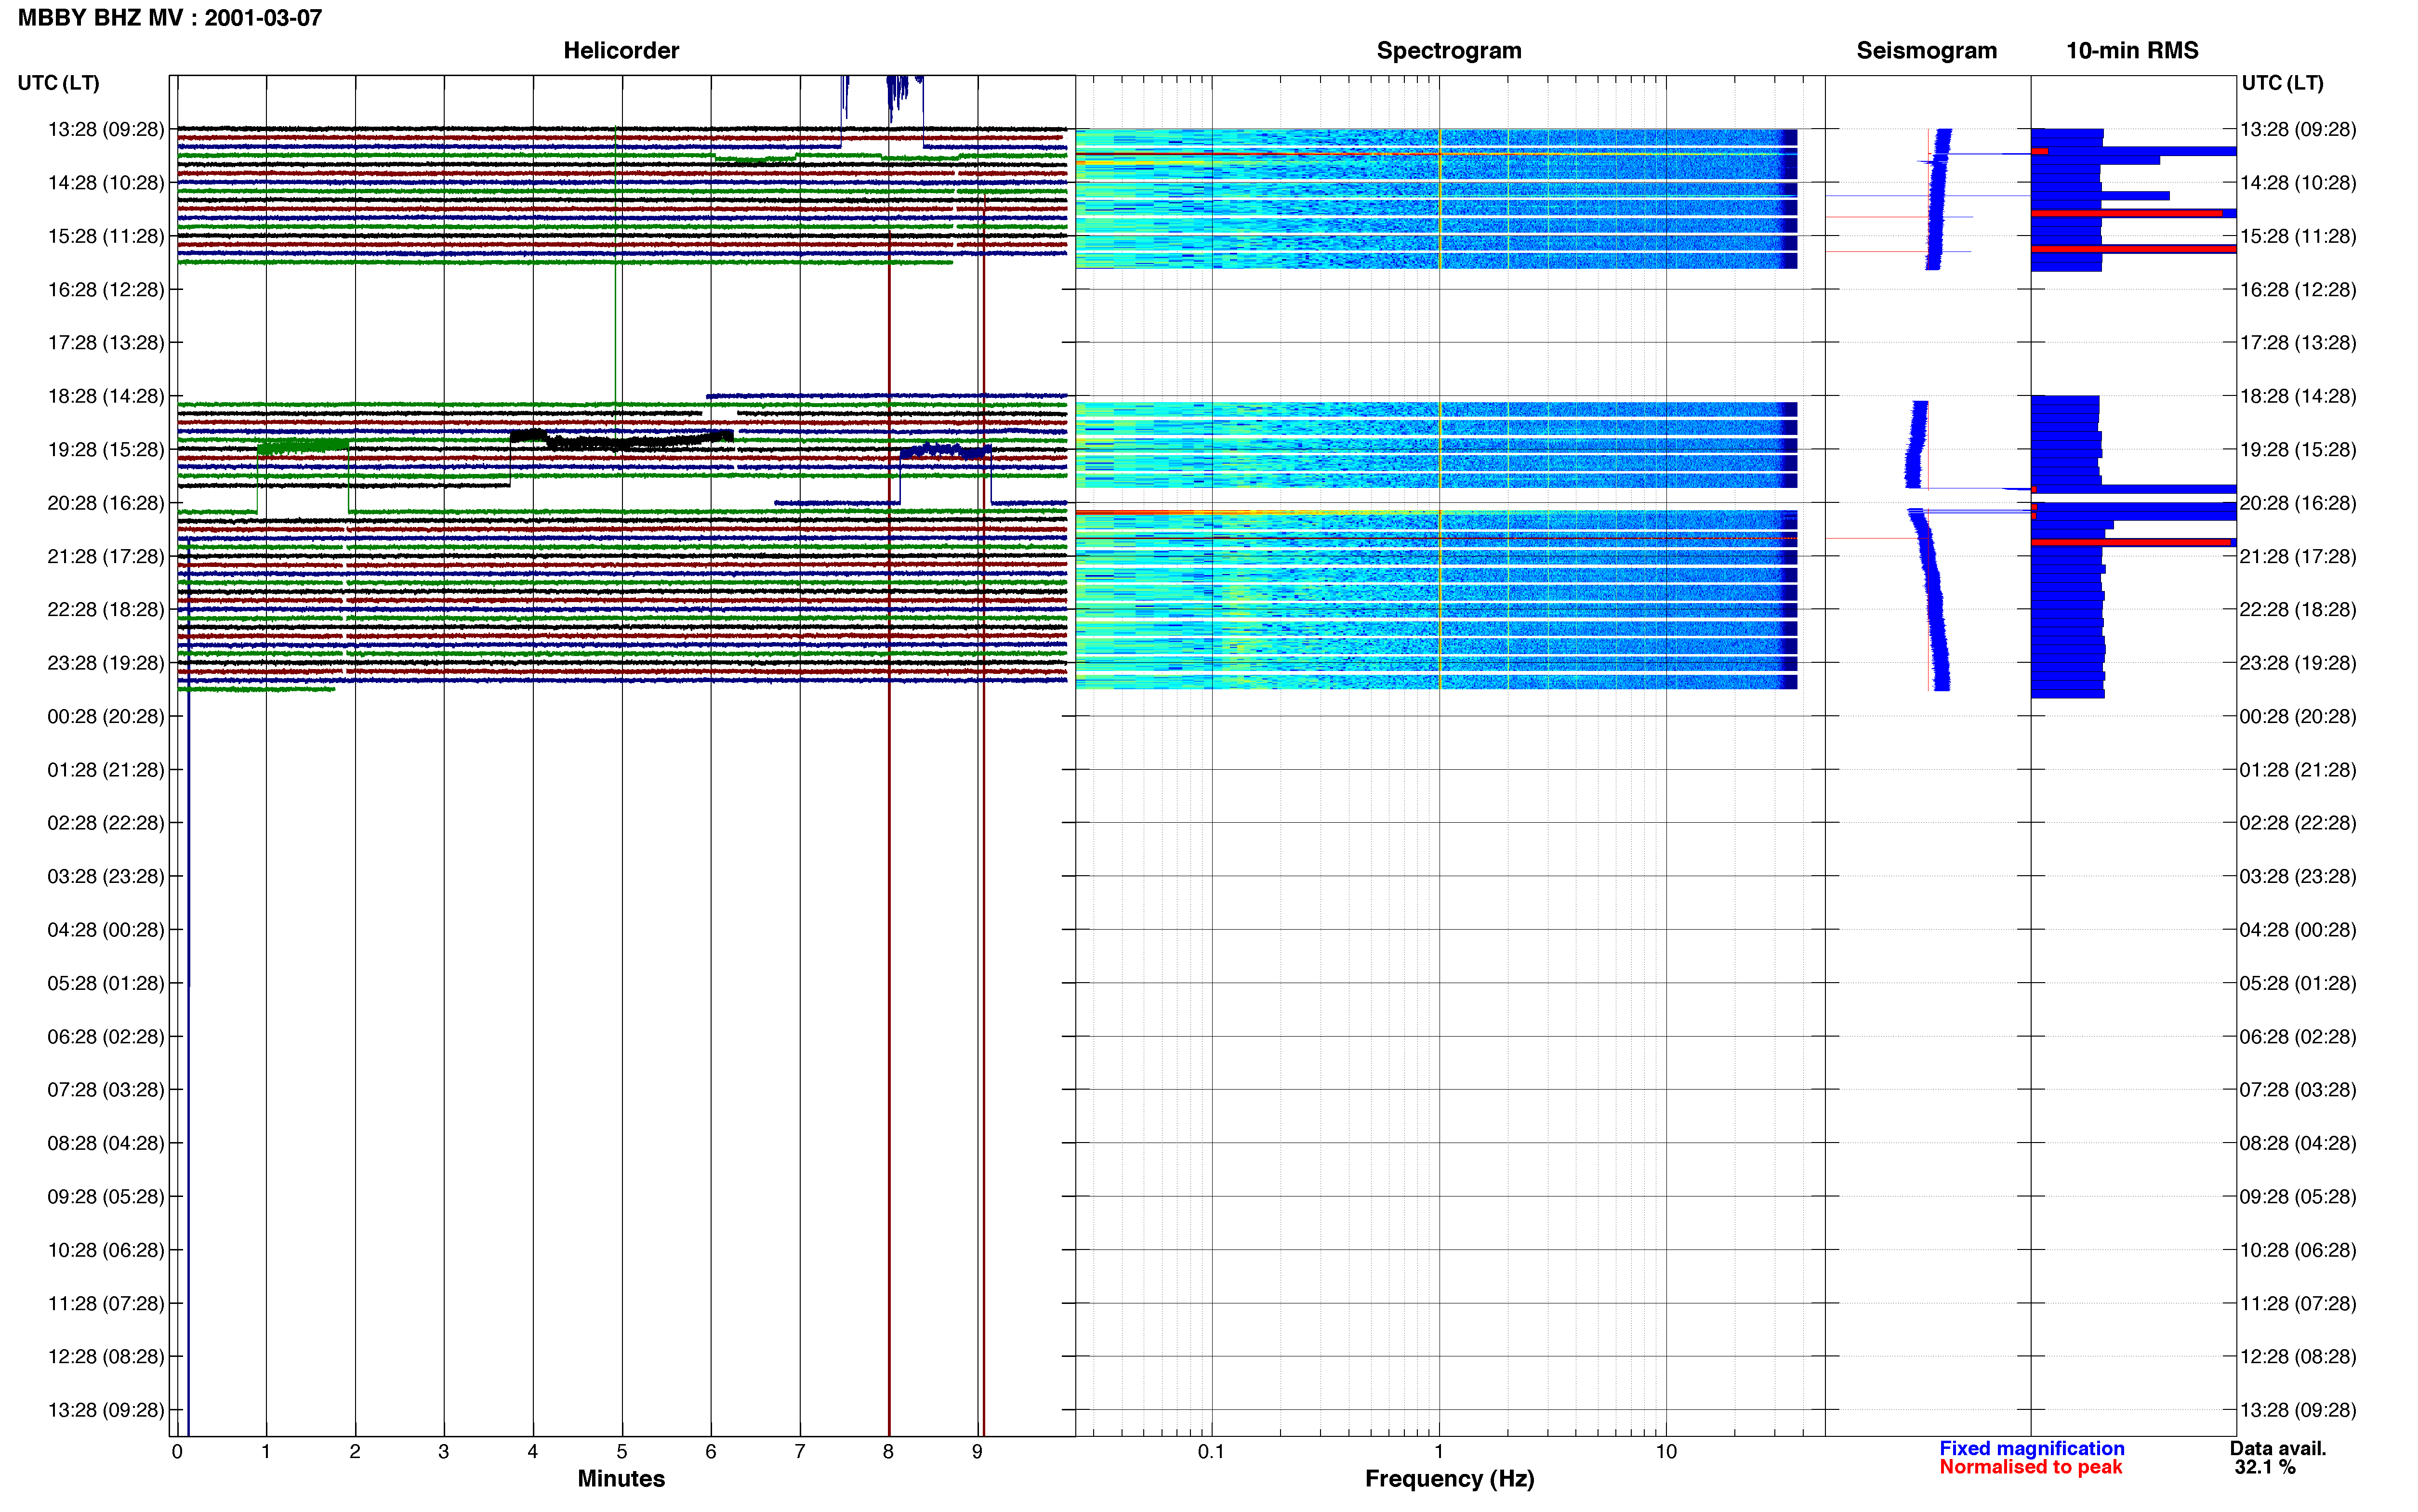Viewport: 2418px width, 1512px height.
Task: Click the "Helicorder" panel heading
Action: 621,51
